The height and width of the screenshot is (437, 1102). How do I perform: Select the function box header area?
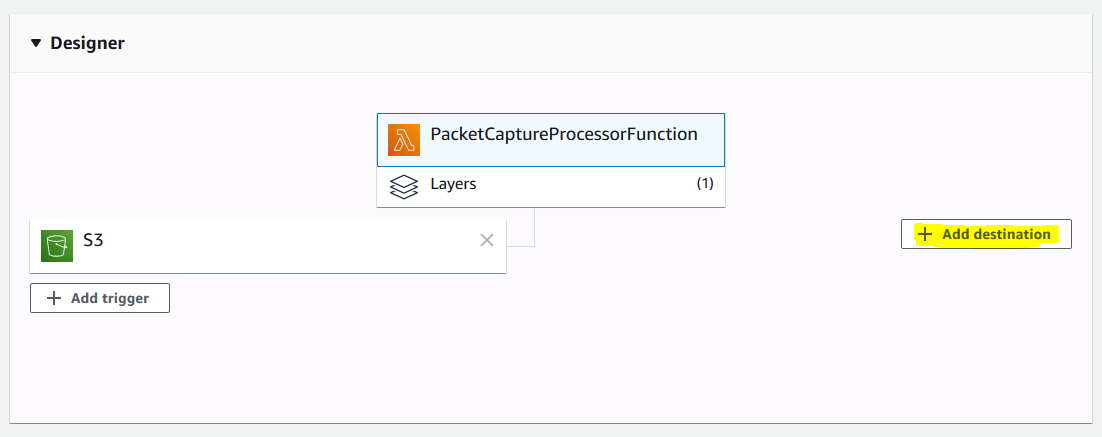551,140
